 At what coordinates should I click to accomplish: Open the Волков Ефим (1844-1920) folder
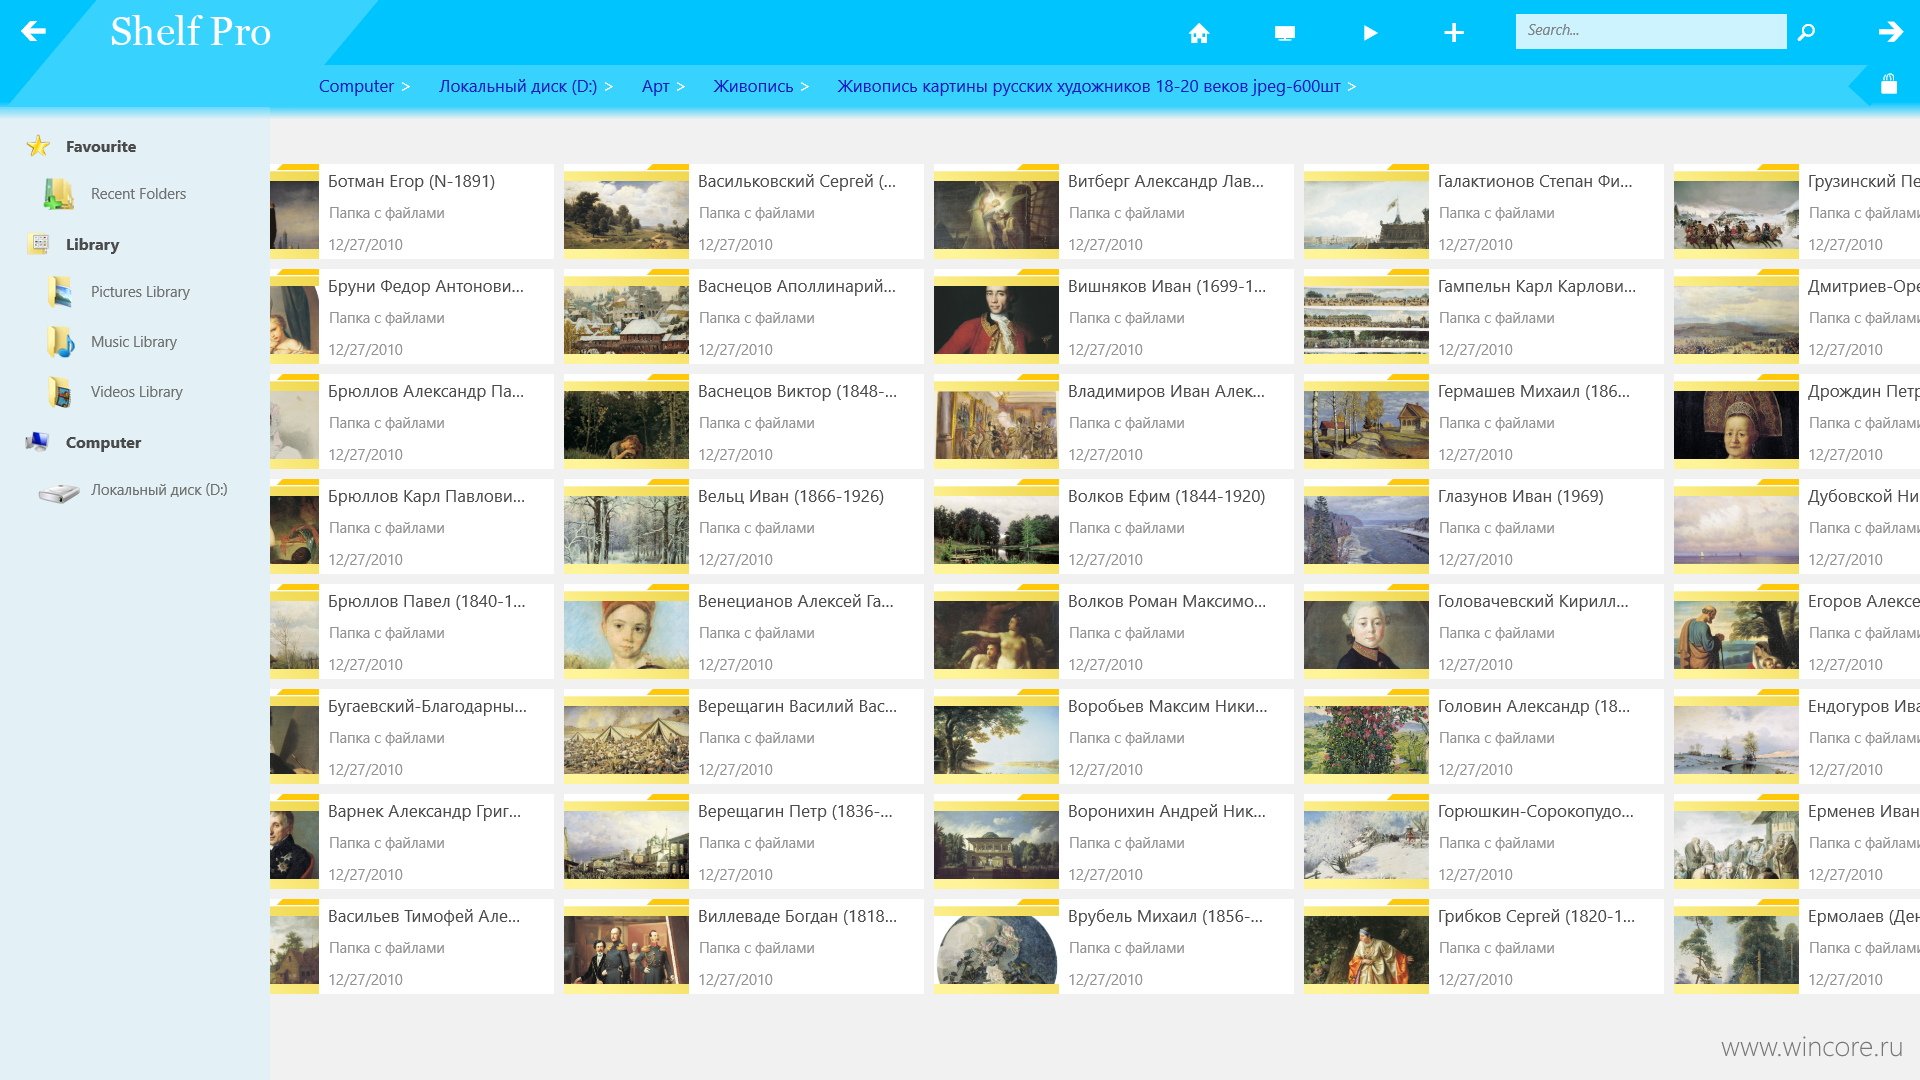coord(1113,526)
